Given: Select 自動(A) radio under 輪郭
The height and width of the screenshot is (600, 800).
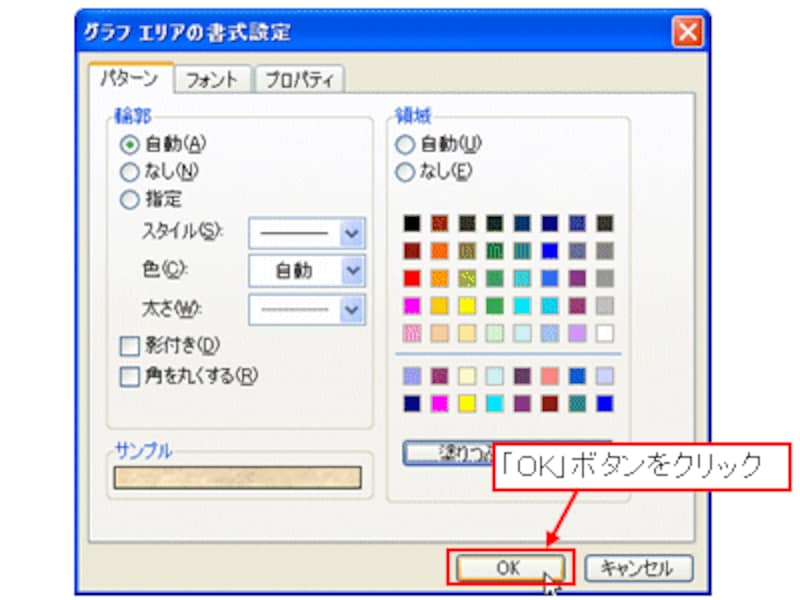Looking at the screenshot, I should click(x=129, y=143).
